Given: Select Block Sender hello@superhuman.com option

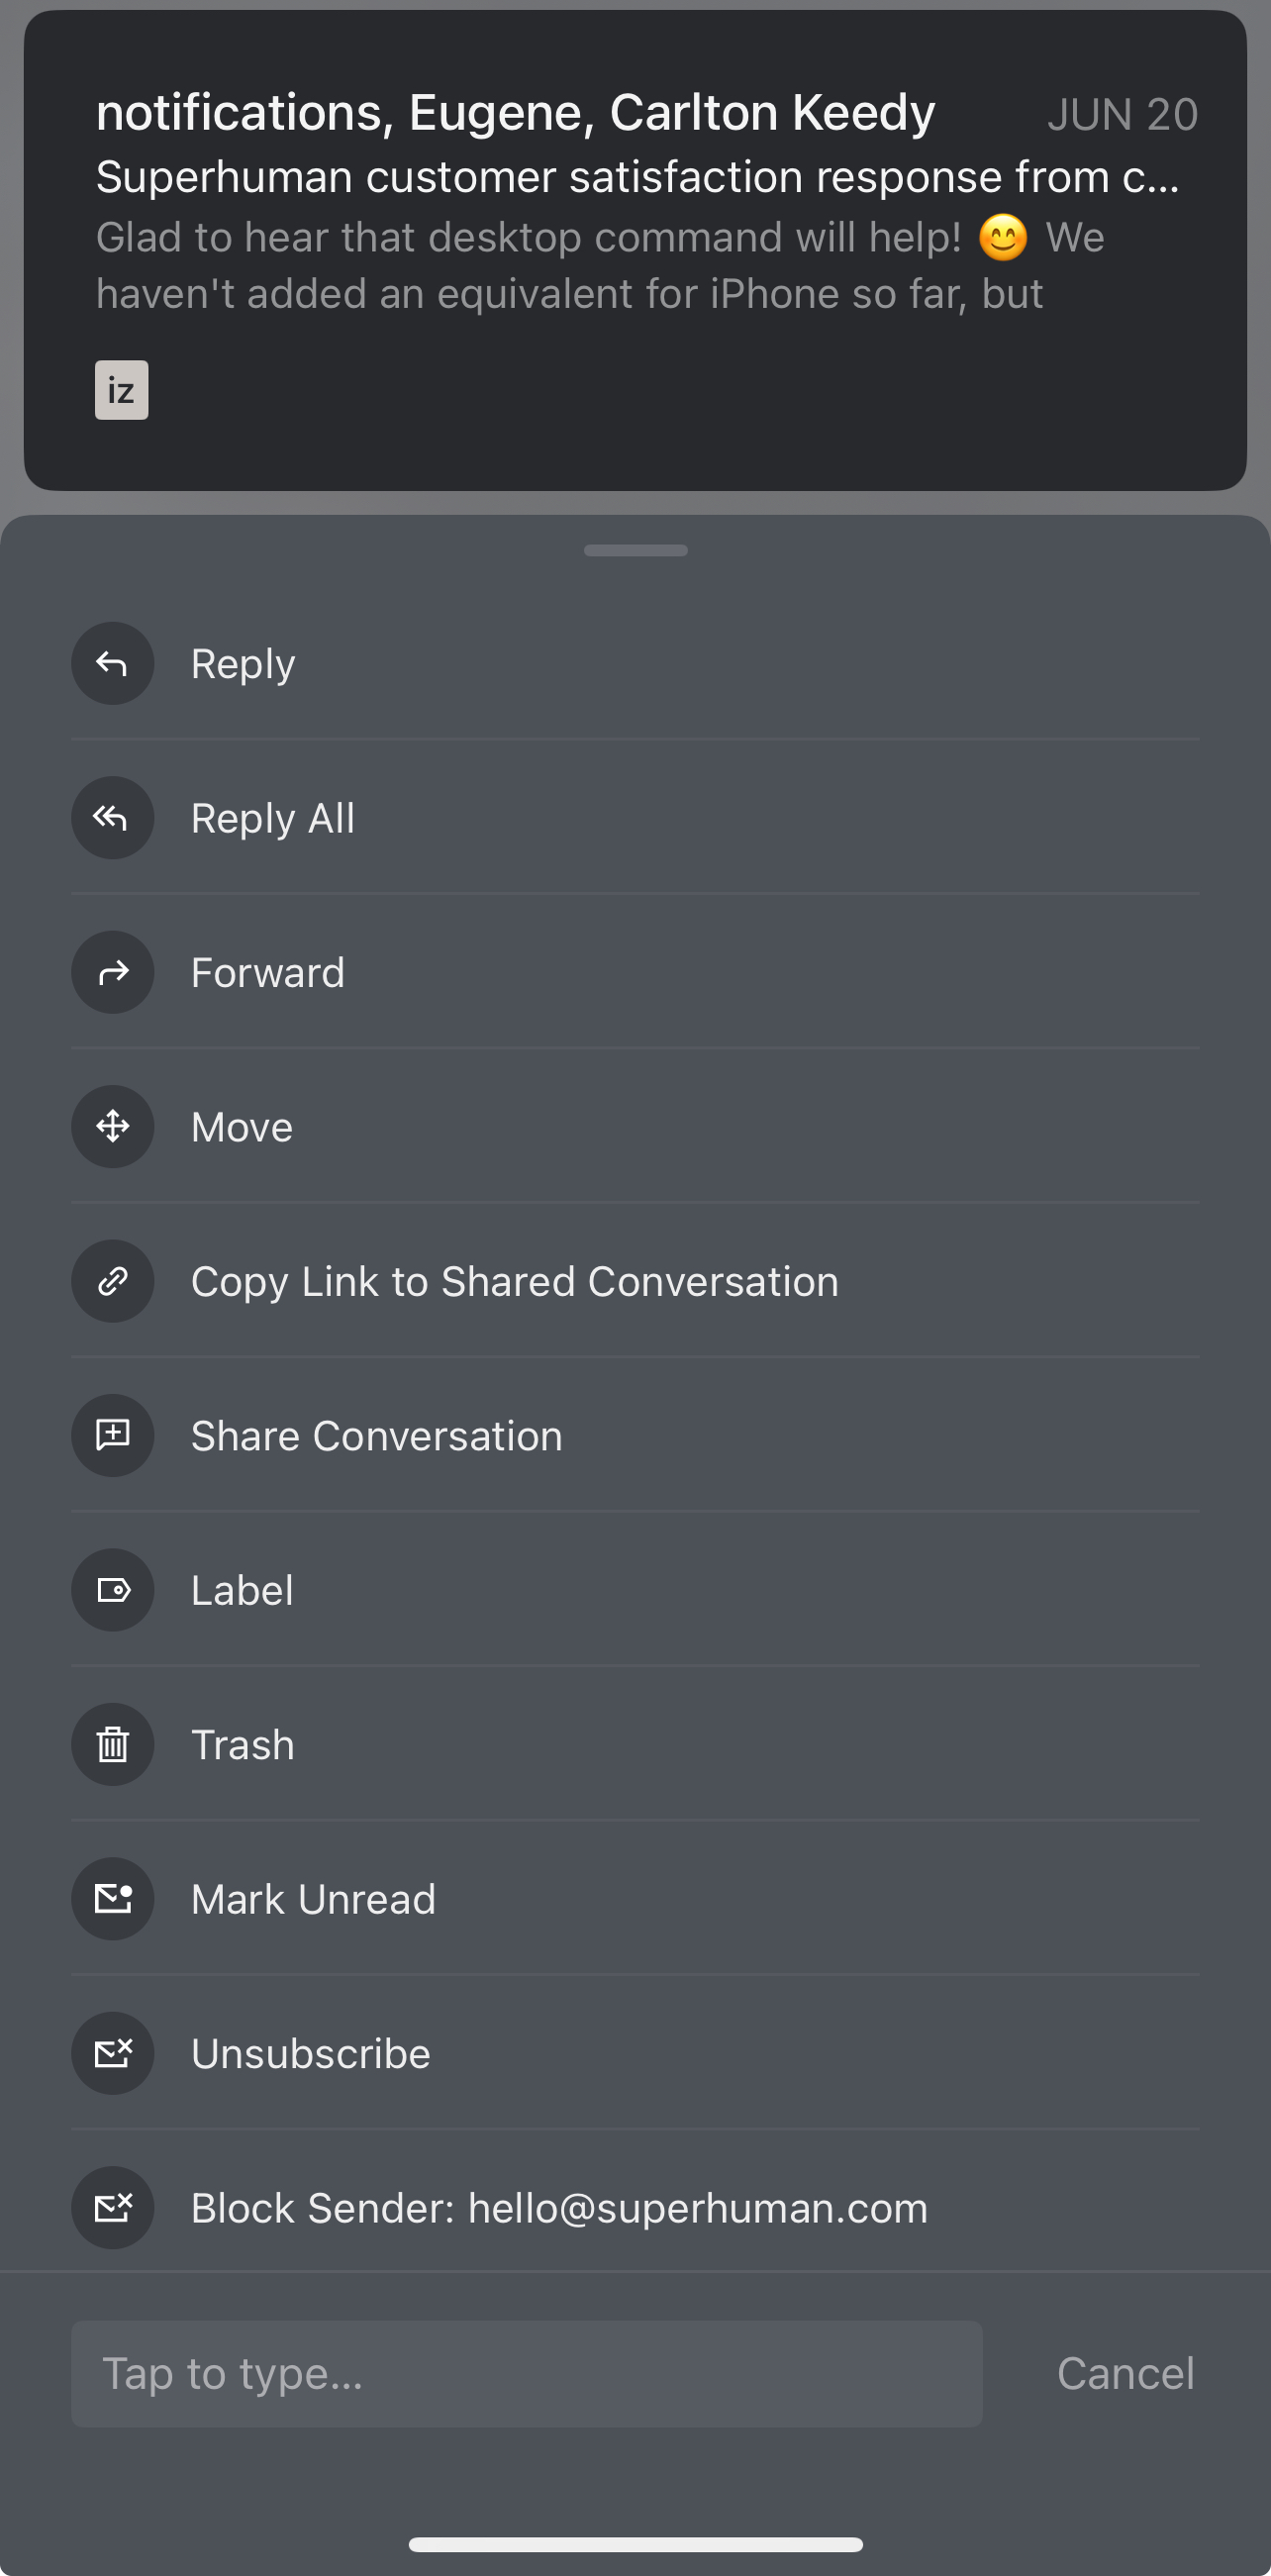Looking at the screenshot, I should (x=559, y=2209).
